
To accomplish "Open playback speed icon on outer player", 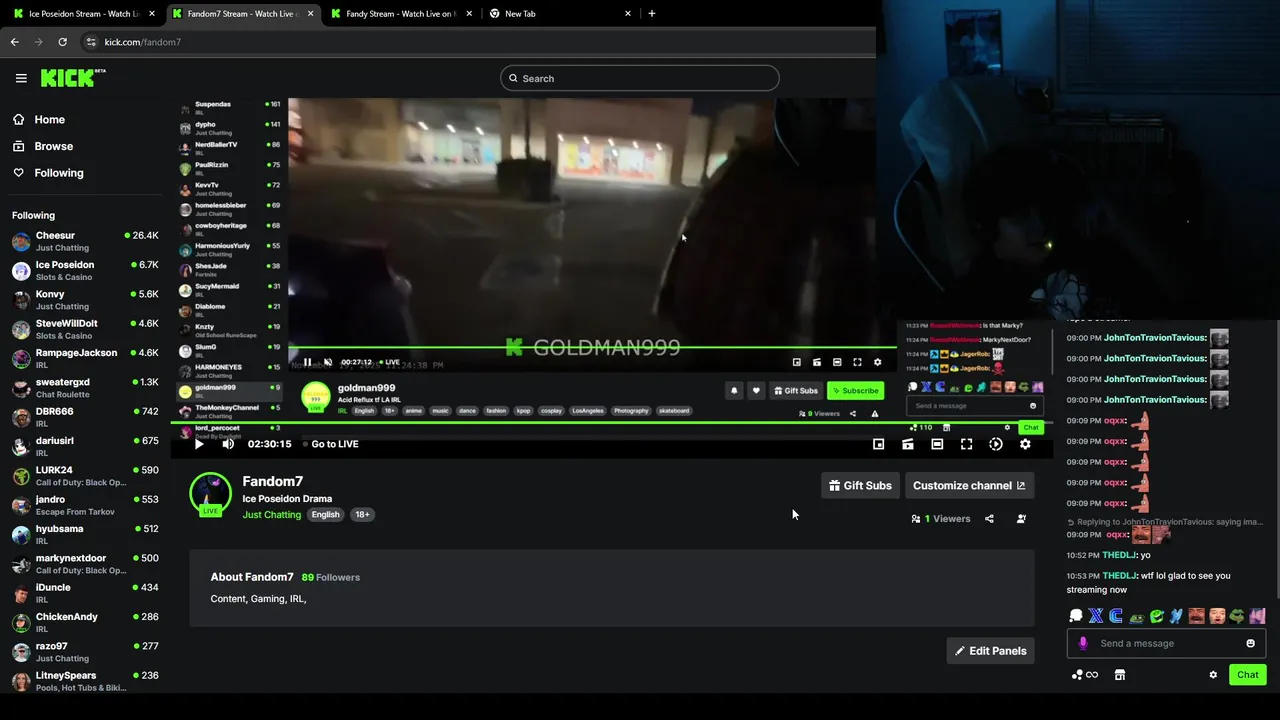I will (996, 444).
